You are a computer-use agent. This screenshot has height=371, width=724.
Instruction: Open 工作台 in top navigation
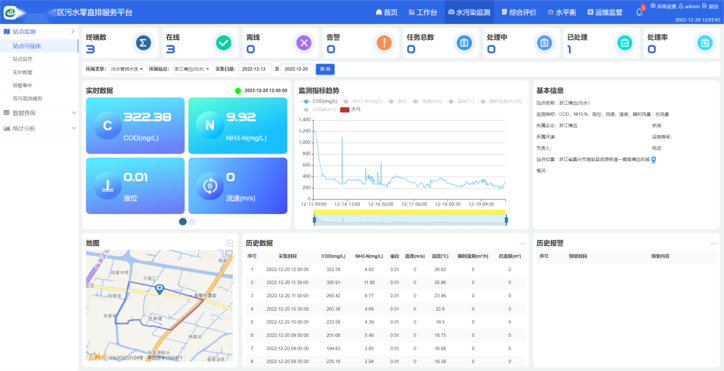point(422,12)
